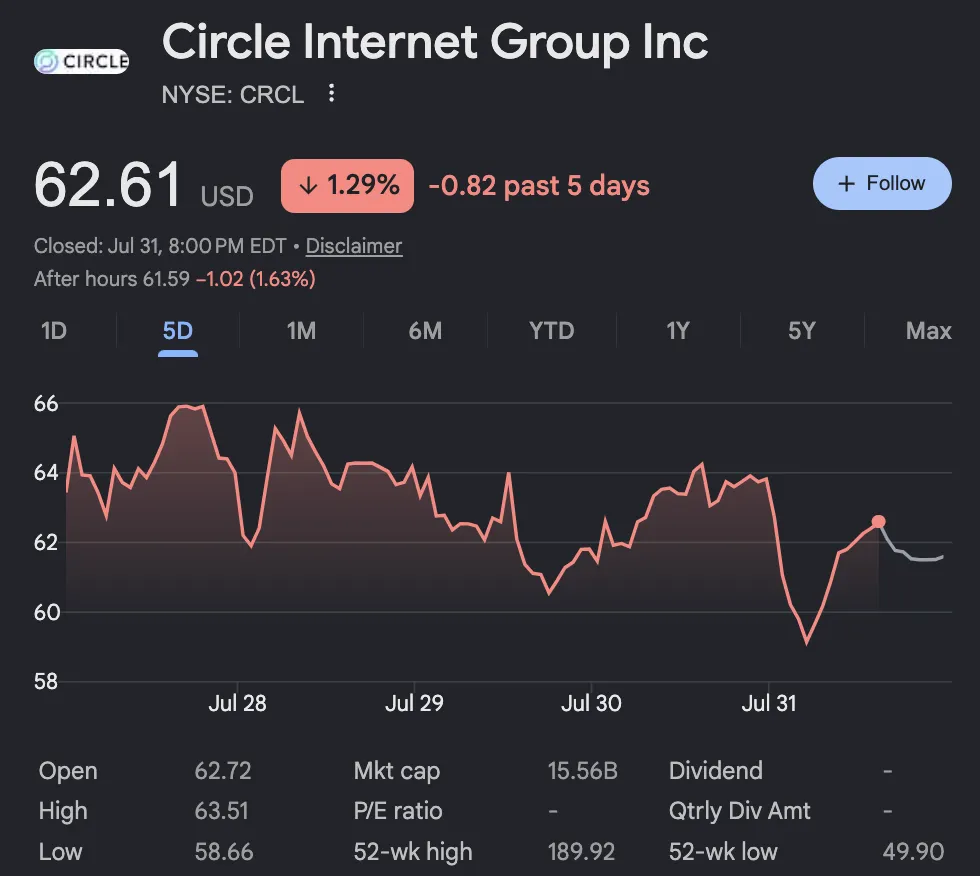Click the Jul 28 date label on chart

238,704
